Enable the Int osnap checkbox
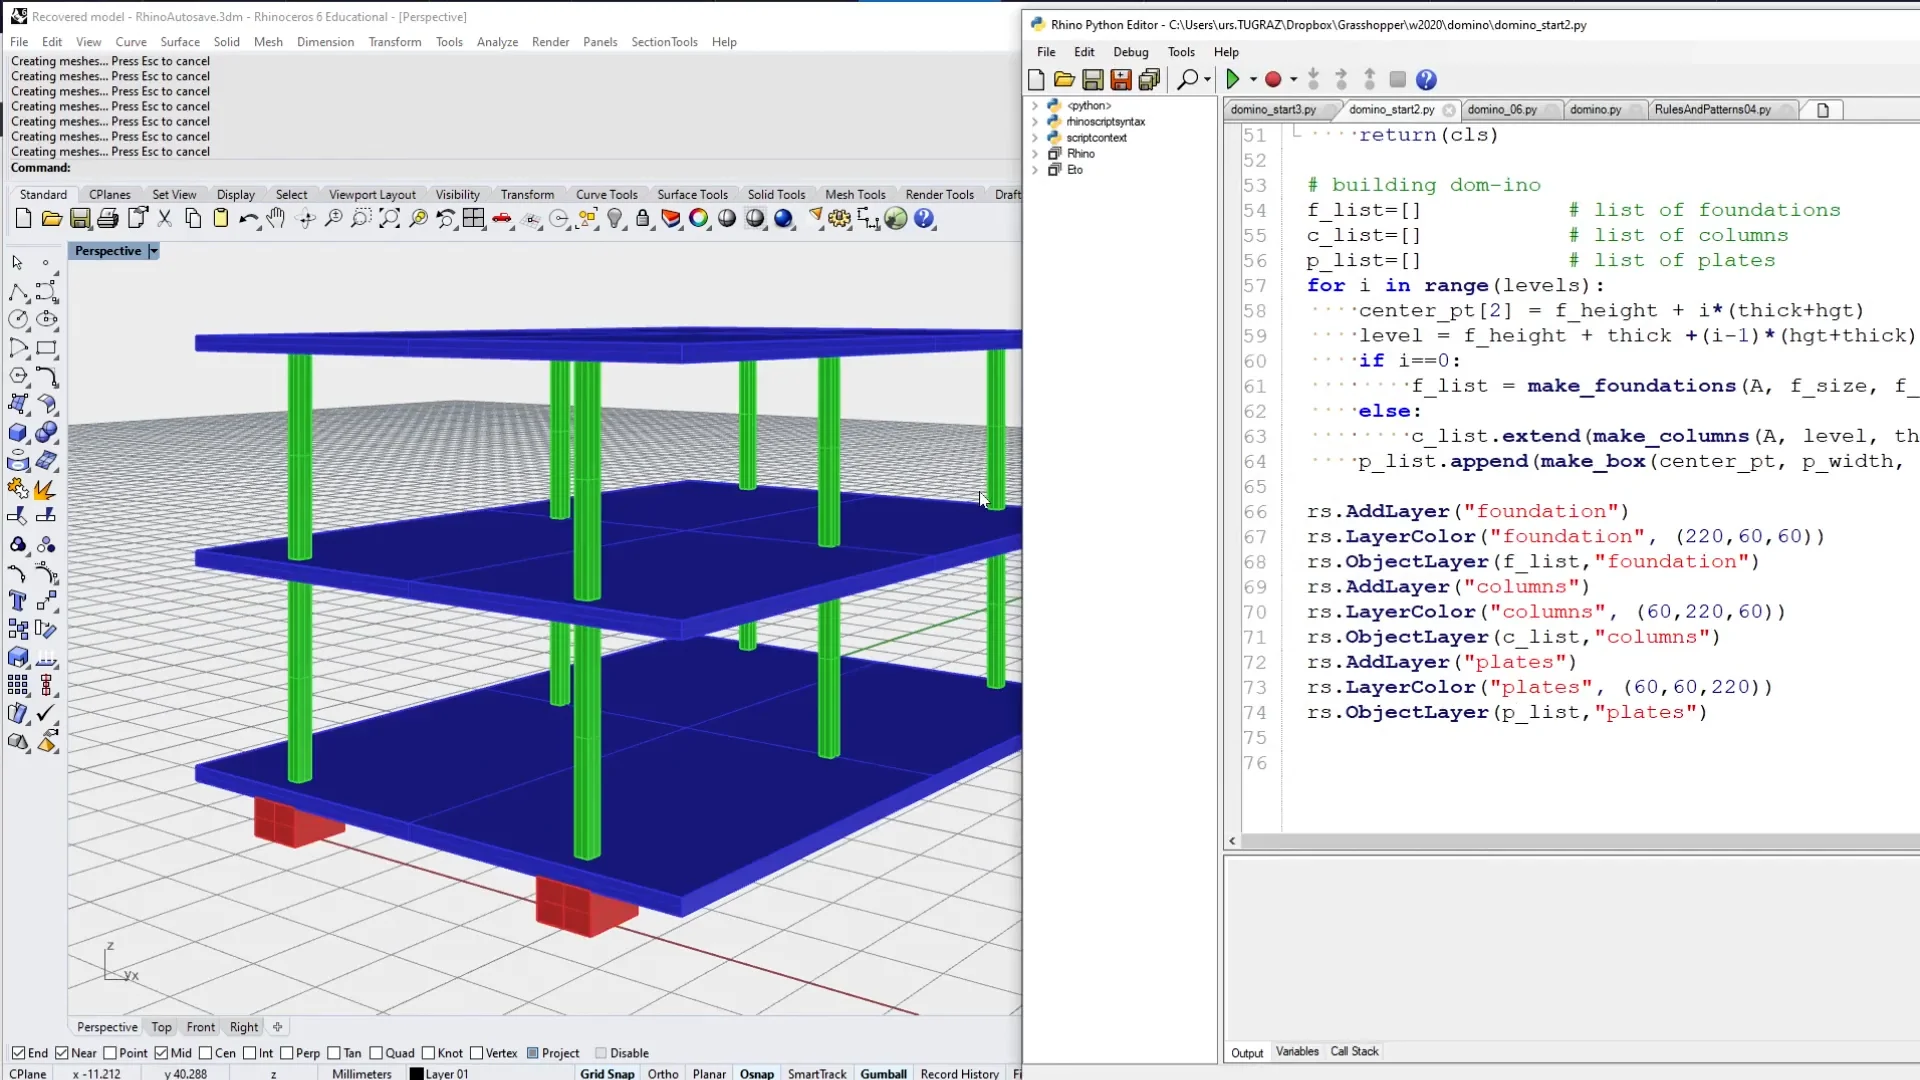The width and height of the screenshot is (1920, 1080). click(250, 1053)
